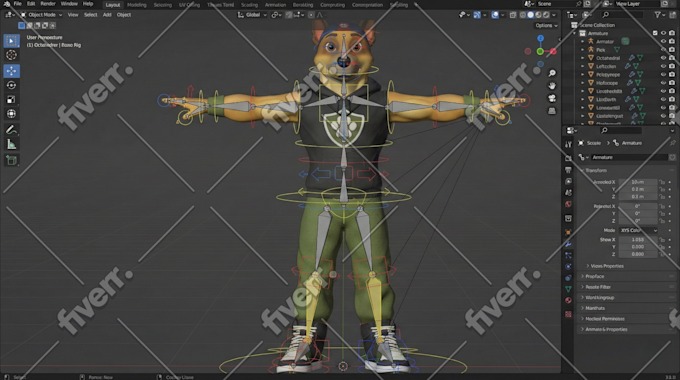Hide the Leftcolen object with eye icon
This screenshot has width=680, height=380.
[x=664, y=66]
